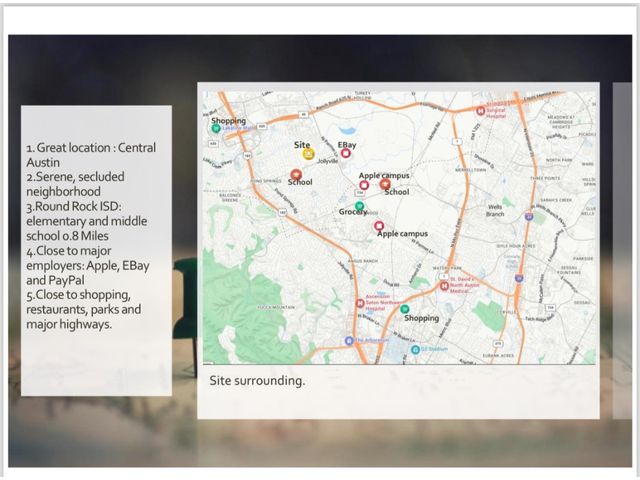Click the School marker beside Apple campus
The image size is (640, 480).
[x=385, y=184]
